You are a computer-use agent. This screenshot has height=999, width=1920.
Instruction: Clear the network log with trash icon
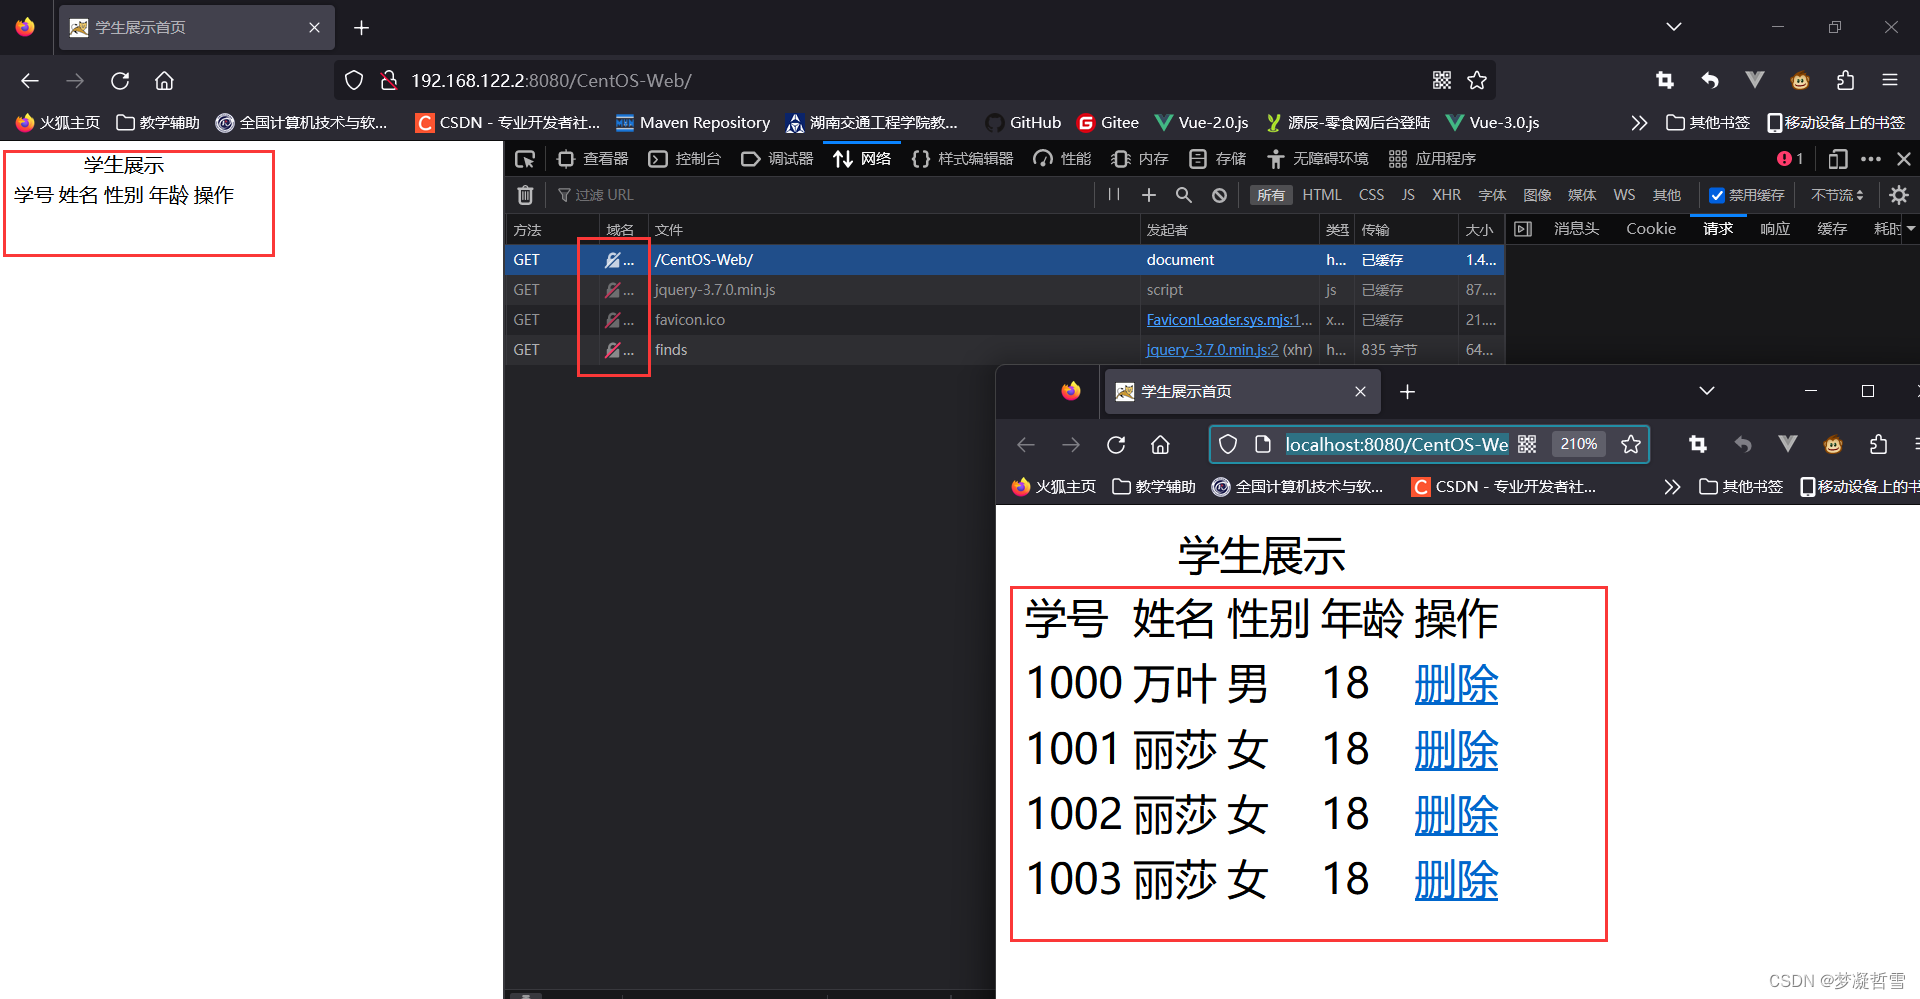pos(525,195)
